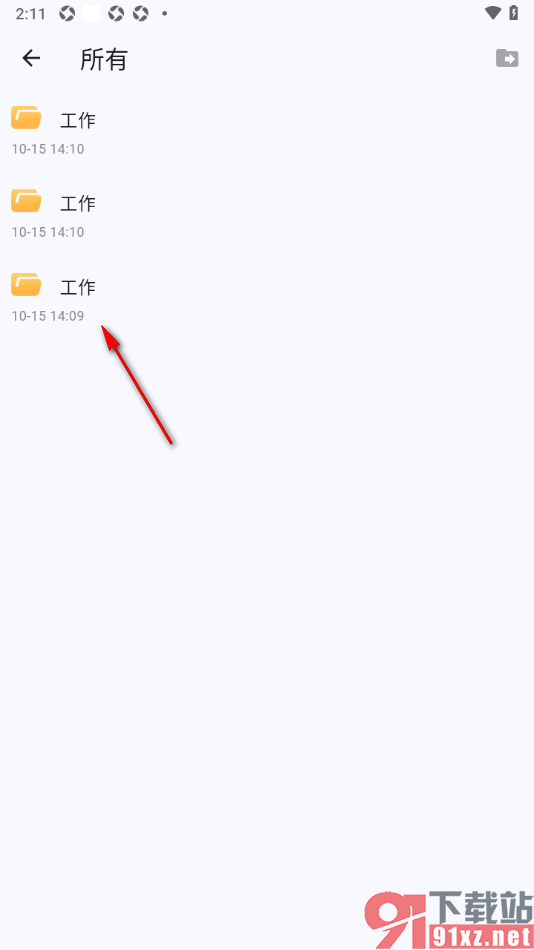The width and height of the screenshot is (534, 950).
Task: Tap the battery charging icon
Action: click(514, 13)
